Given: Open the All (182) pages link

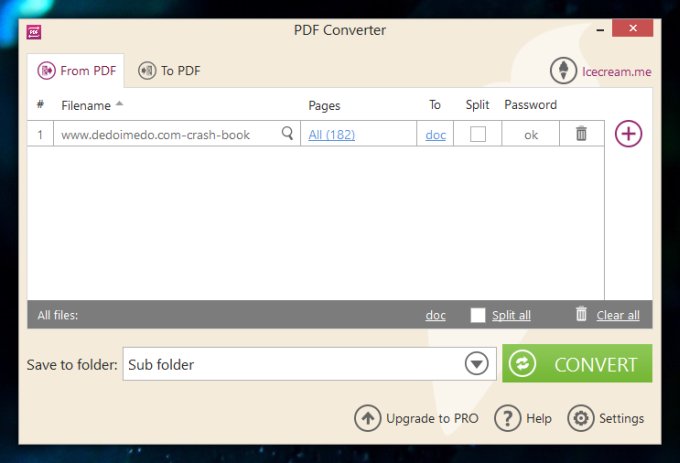Looking at the screenshot, I should tap(331, 135).
